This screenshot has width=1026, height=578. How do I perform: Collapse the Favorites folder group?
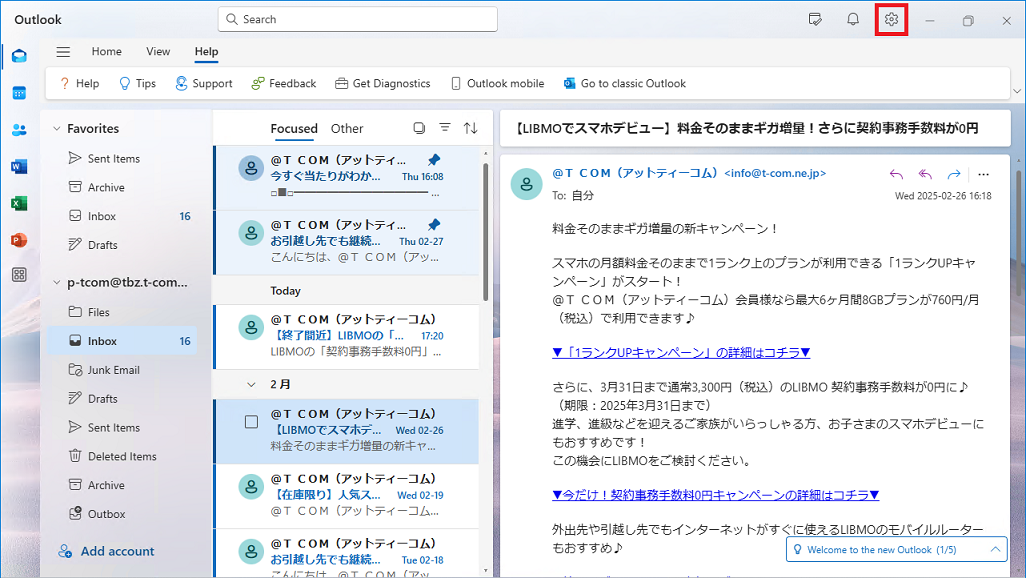pos(55,129)
